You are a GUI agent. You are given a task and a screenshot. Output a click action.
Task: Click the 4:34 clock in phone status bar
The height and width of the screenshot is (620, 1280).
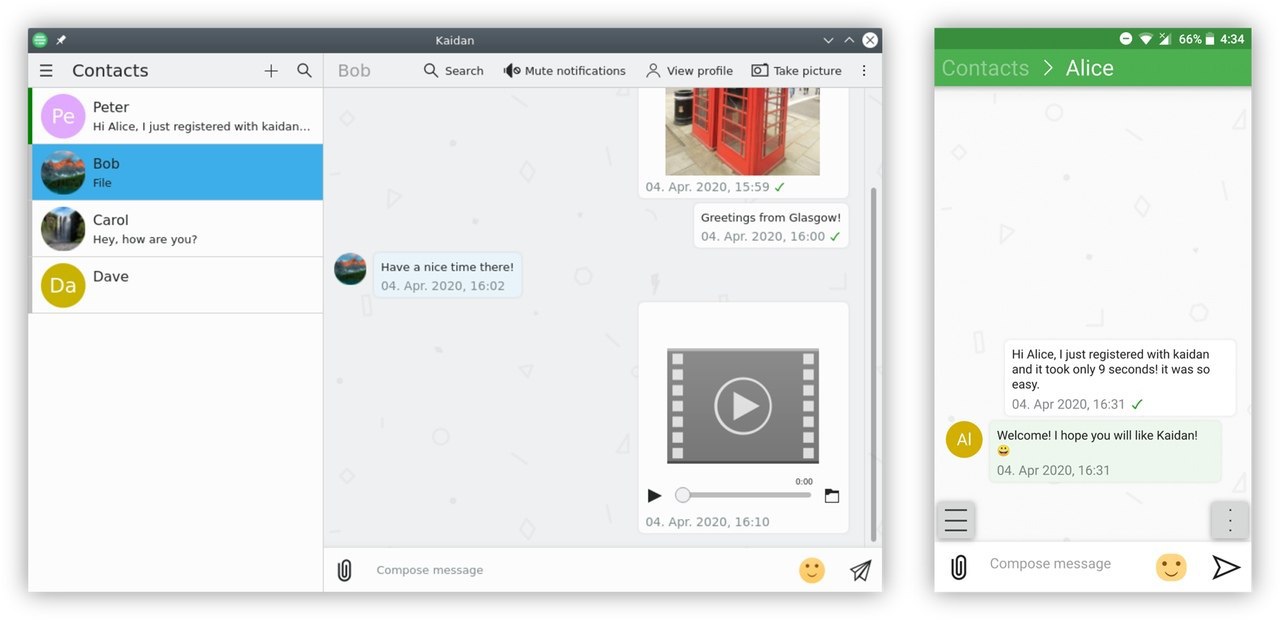[x=1233, y=39]
